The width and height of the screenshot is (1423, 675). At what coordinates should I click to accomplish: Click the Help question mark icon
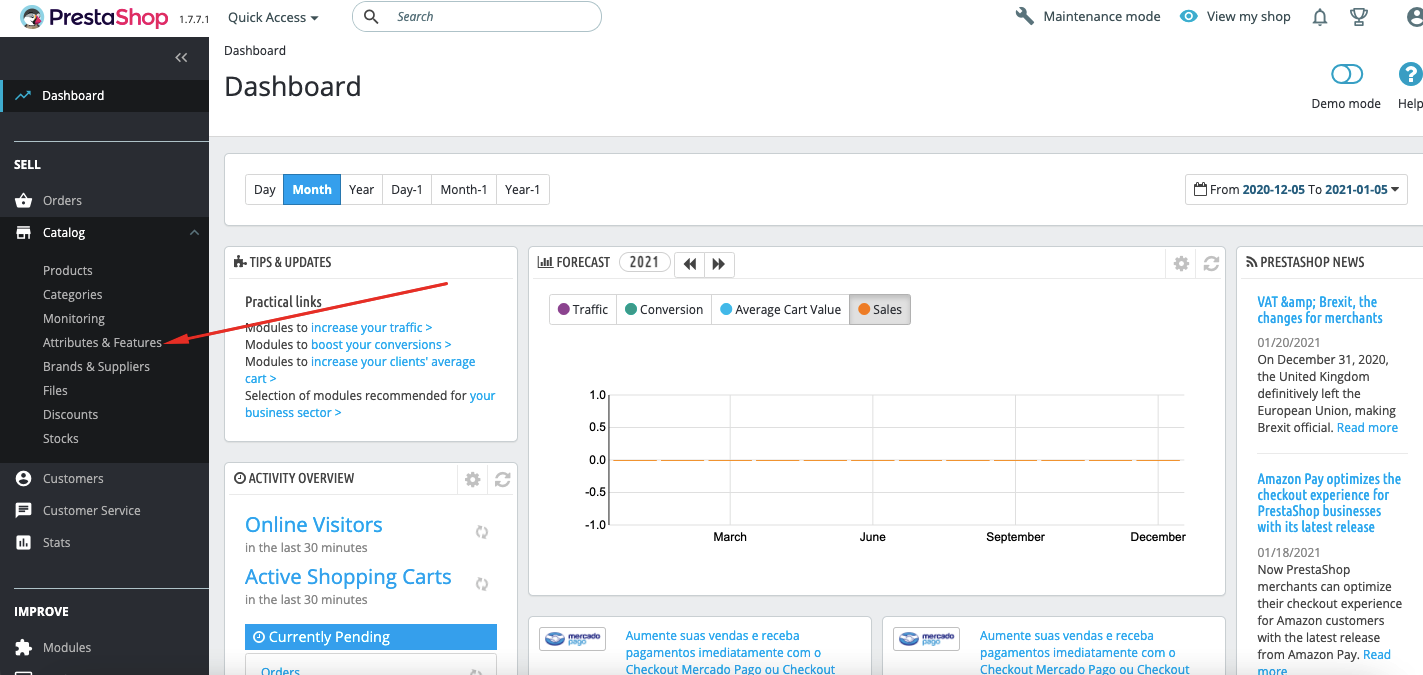click(x=1410, y=75)
